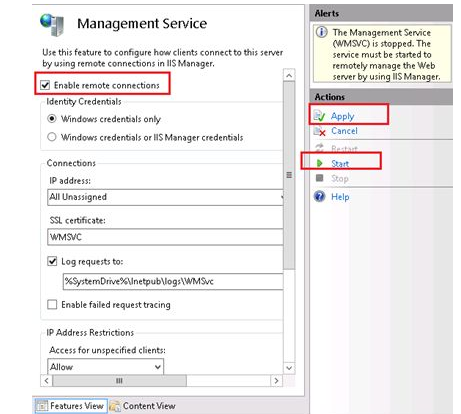The width and height of the screenshot is (461, 414).
Task: Expand the Access for unspecified clients dropdown
Action: coord(105,366)
